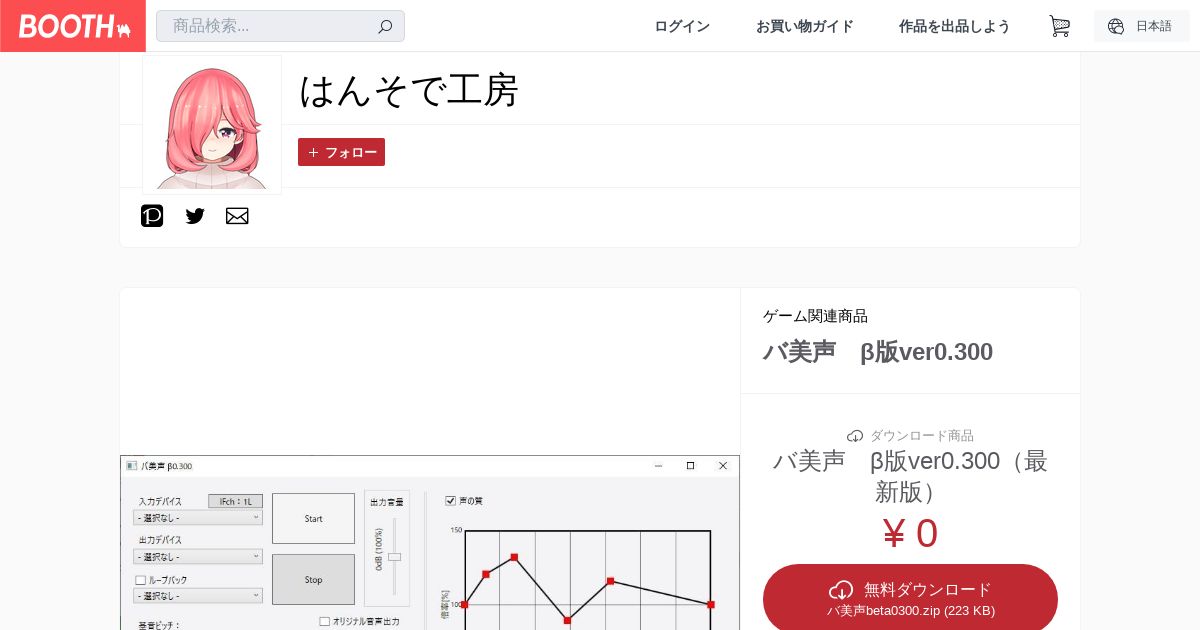The height and width of the screenshot is (630, 1200).
Task: Open the BOOTH home logo
Action: coord(73,26)
